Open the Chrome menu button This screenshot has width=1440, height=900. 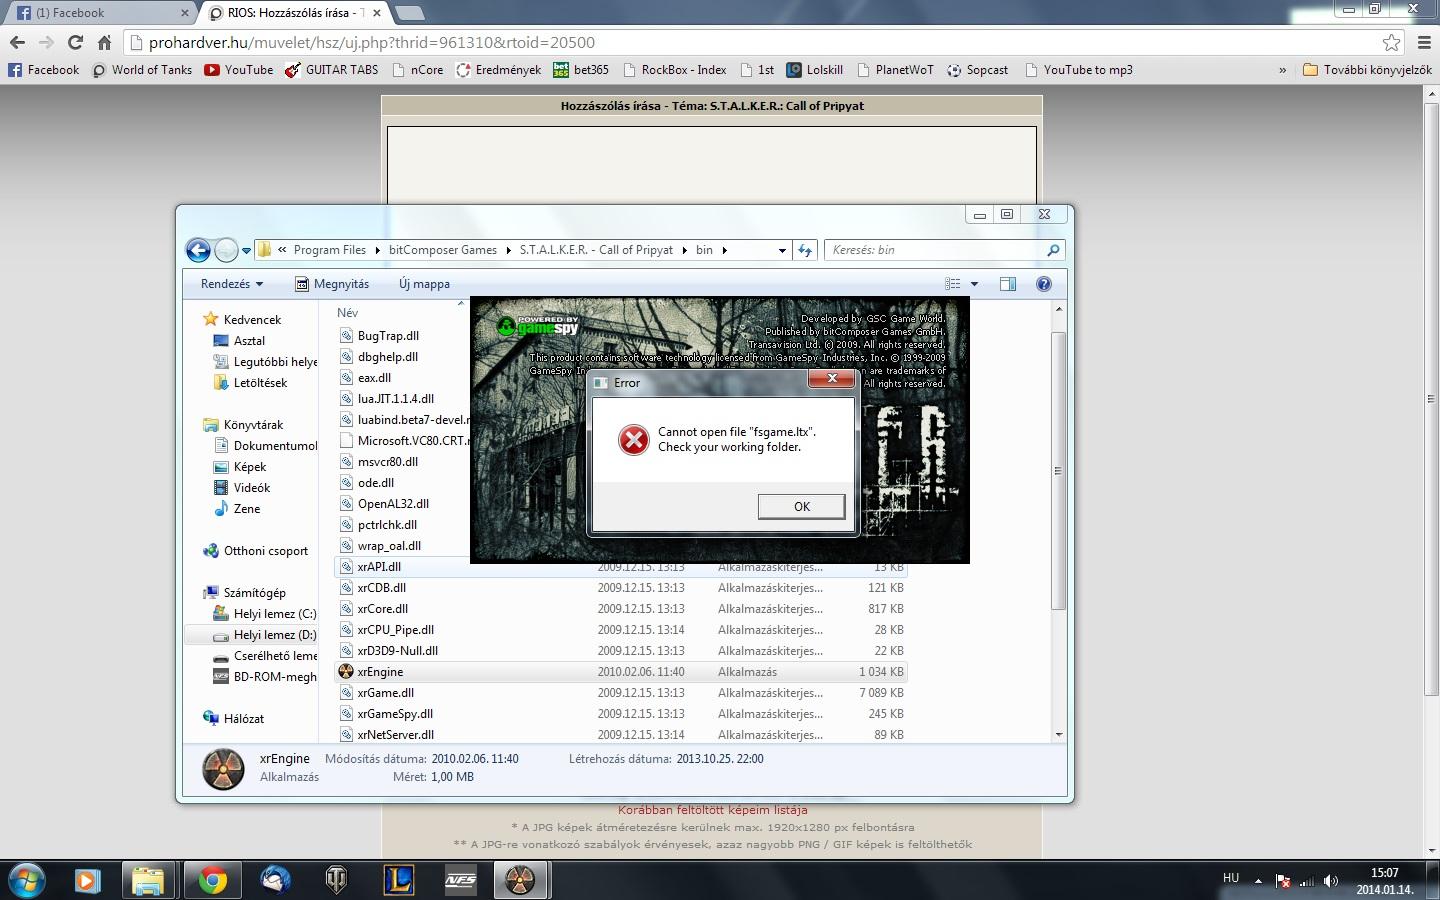pos(1424,42)
